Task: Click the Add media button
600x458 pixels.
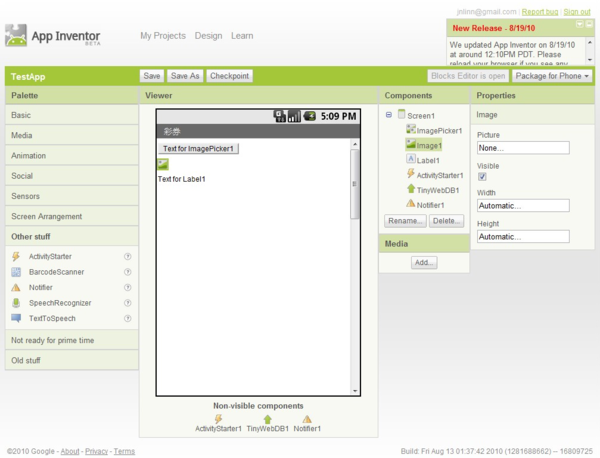Action: [424, 262]
